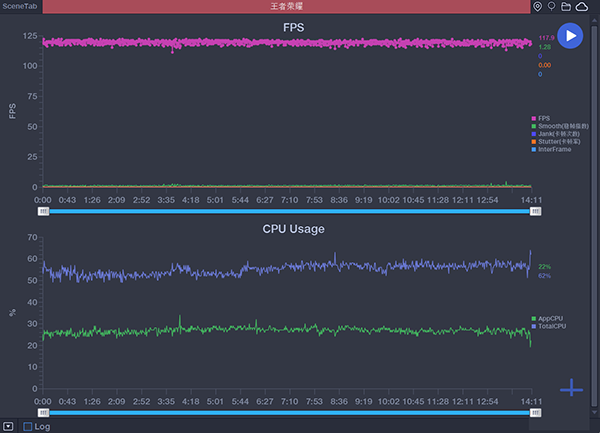Click the red 王者荣耀 title bar
Viewport: 600px width, 433px height.
(x=286, y=7)
